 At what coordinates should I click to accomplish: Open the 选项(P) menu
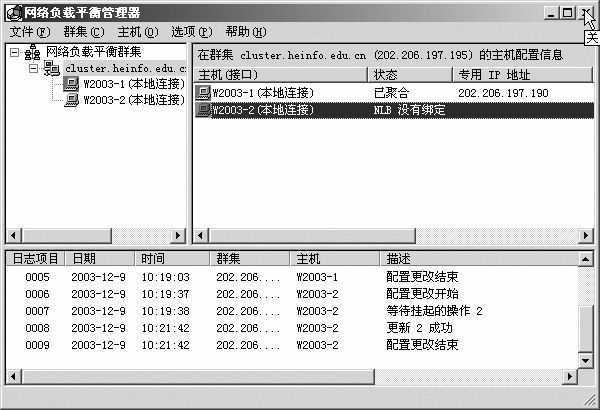tap(191, 32)
